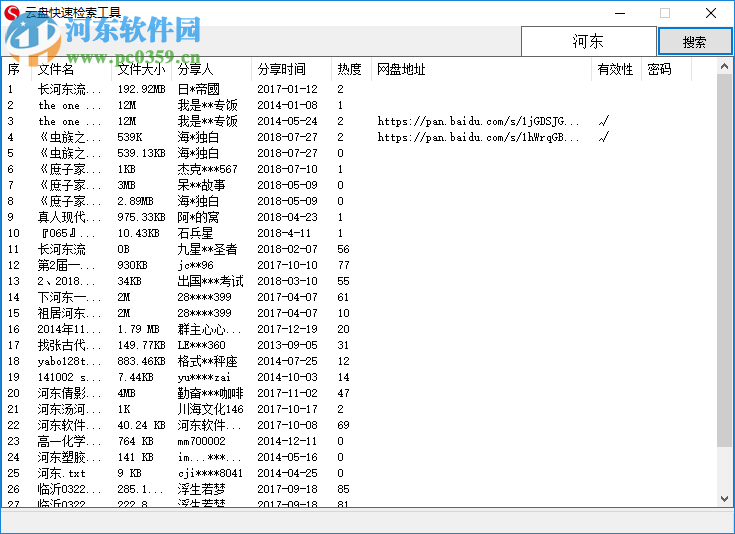Select row 21 河东汤河... file name
This screenshot has height=534, width=735.
[x=69, y=409]
